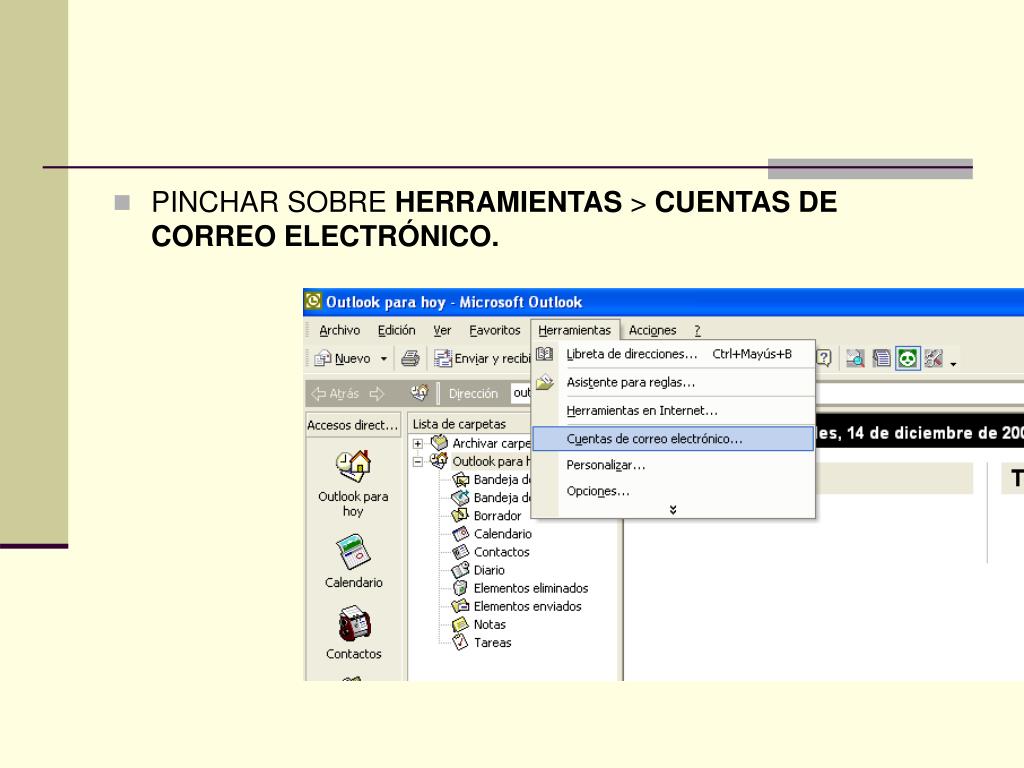1024x768 pixels.
Task: Click the help question mark icon
Action: pyautogui.click(x=824, y=358)
